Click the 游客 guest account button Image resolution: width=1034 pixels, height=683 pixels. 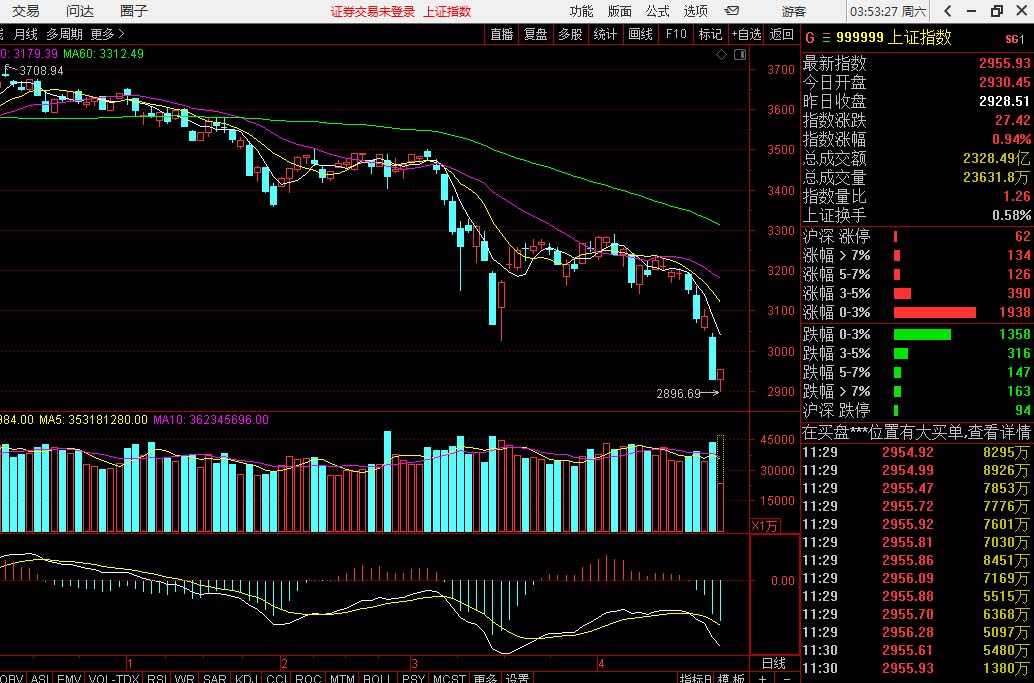click(x=794, y=11)
